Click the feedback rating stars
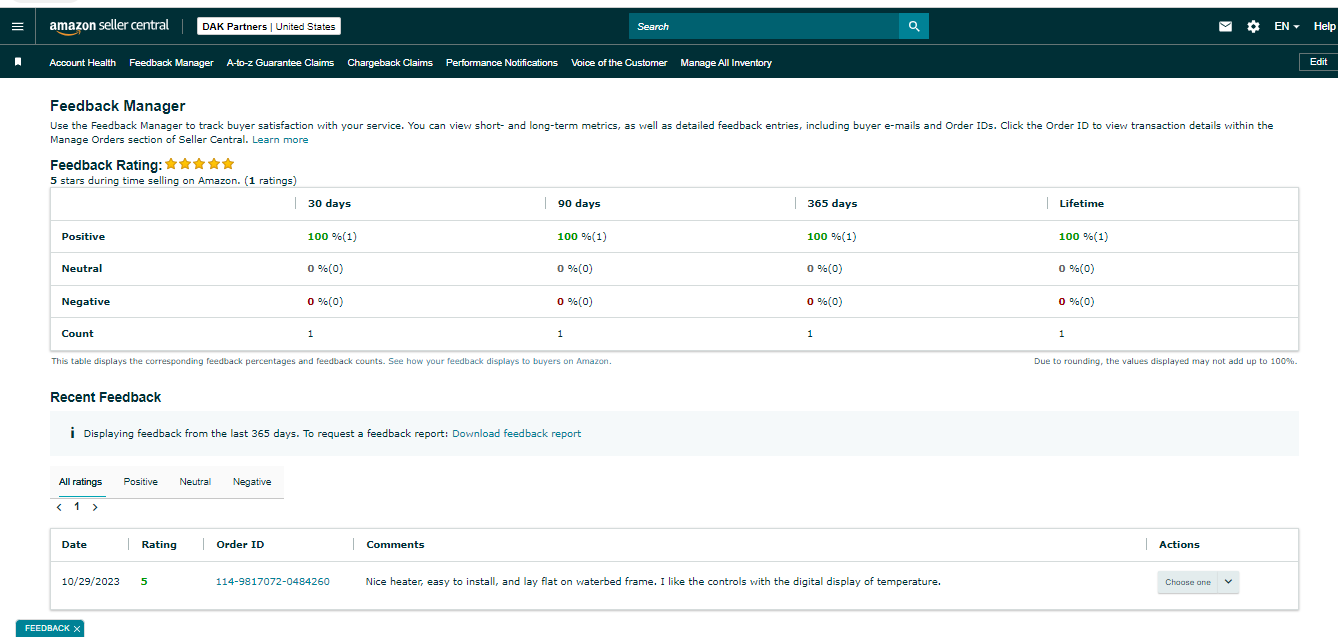 pos(200,164)
